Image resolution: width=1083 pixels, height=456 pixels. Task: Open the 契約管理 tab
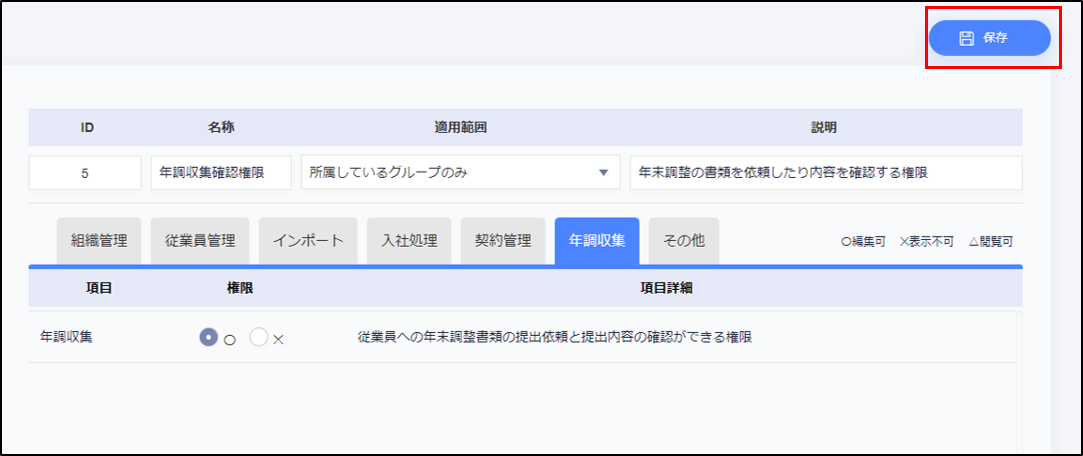[503, 241]
